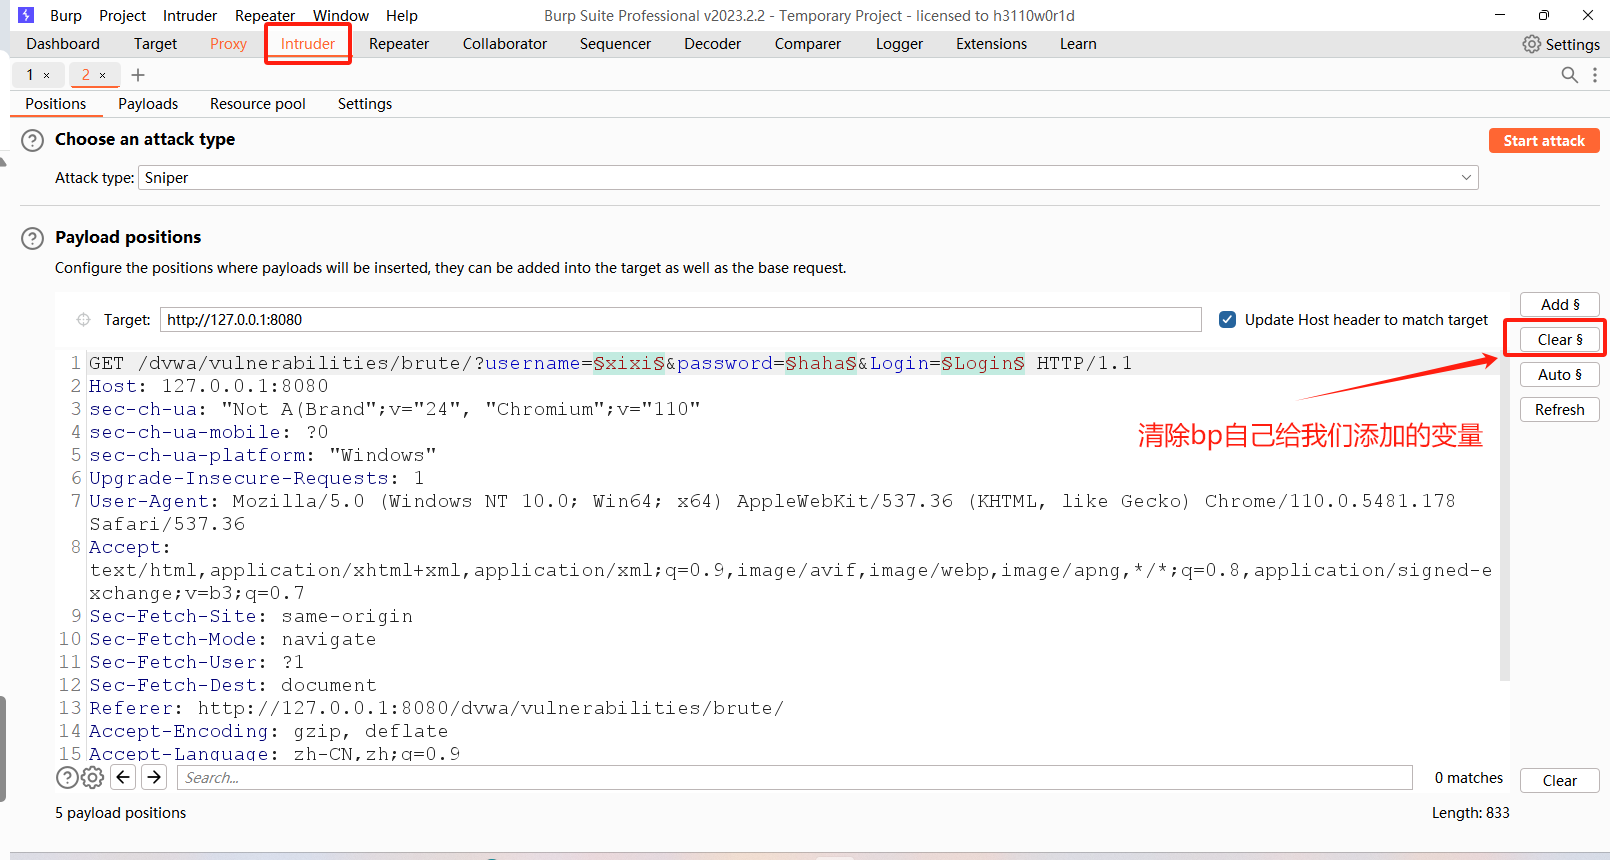Select Intruder attack tab 2

86,75
